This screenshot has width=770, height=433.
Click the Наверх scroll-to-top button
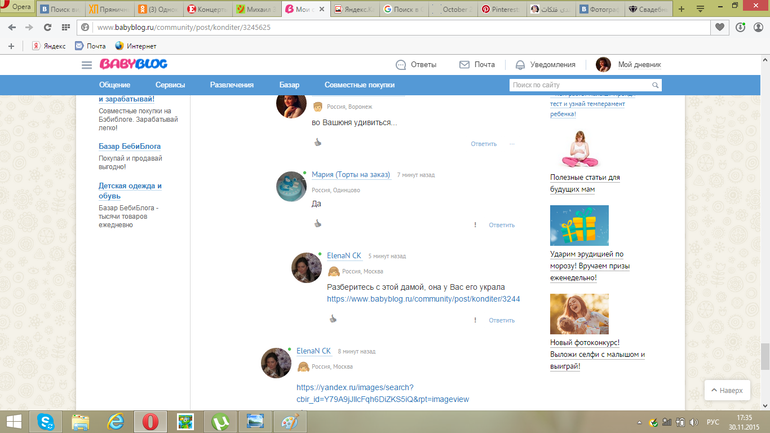click(x=726, y=390)
